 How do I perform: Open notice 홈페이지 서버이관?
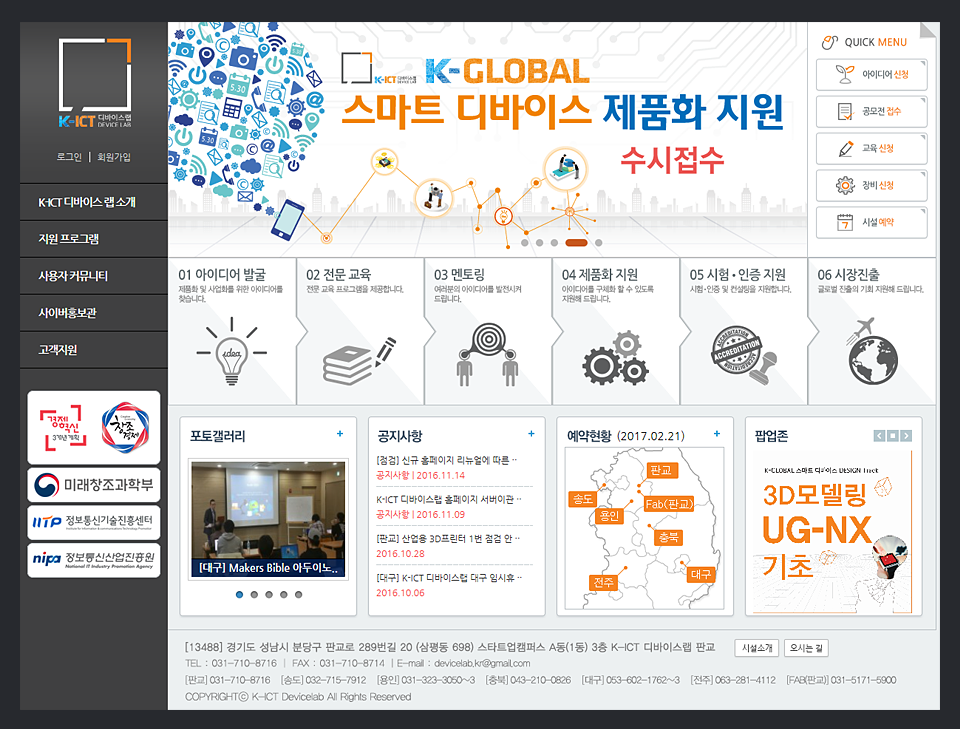click(449, 499)
